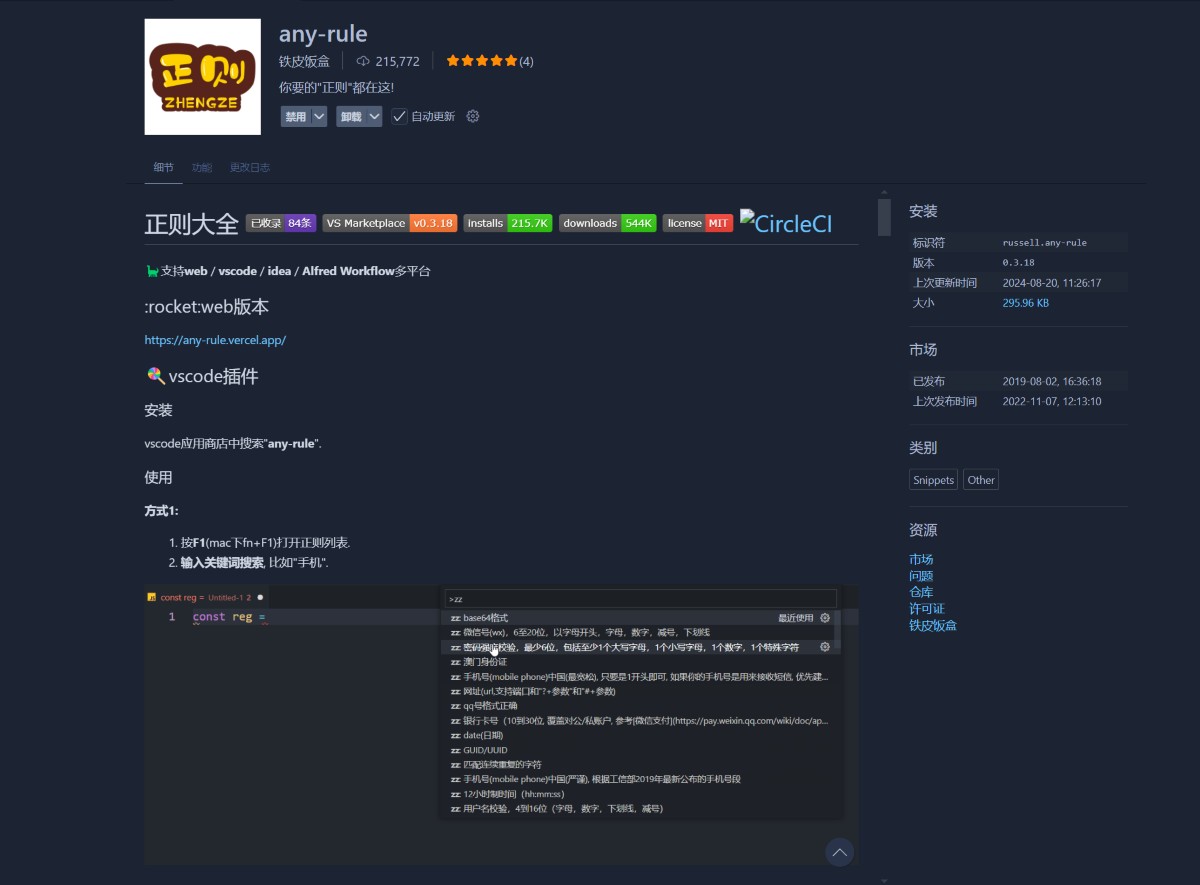The width and height of the screenshot is (1200, 885).
Task: Click the 方式1: label
Action: coord(162,511)
